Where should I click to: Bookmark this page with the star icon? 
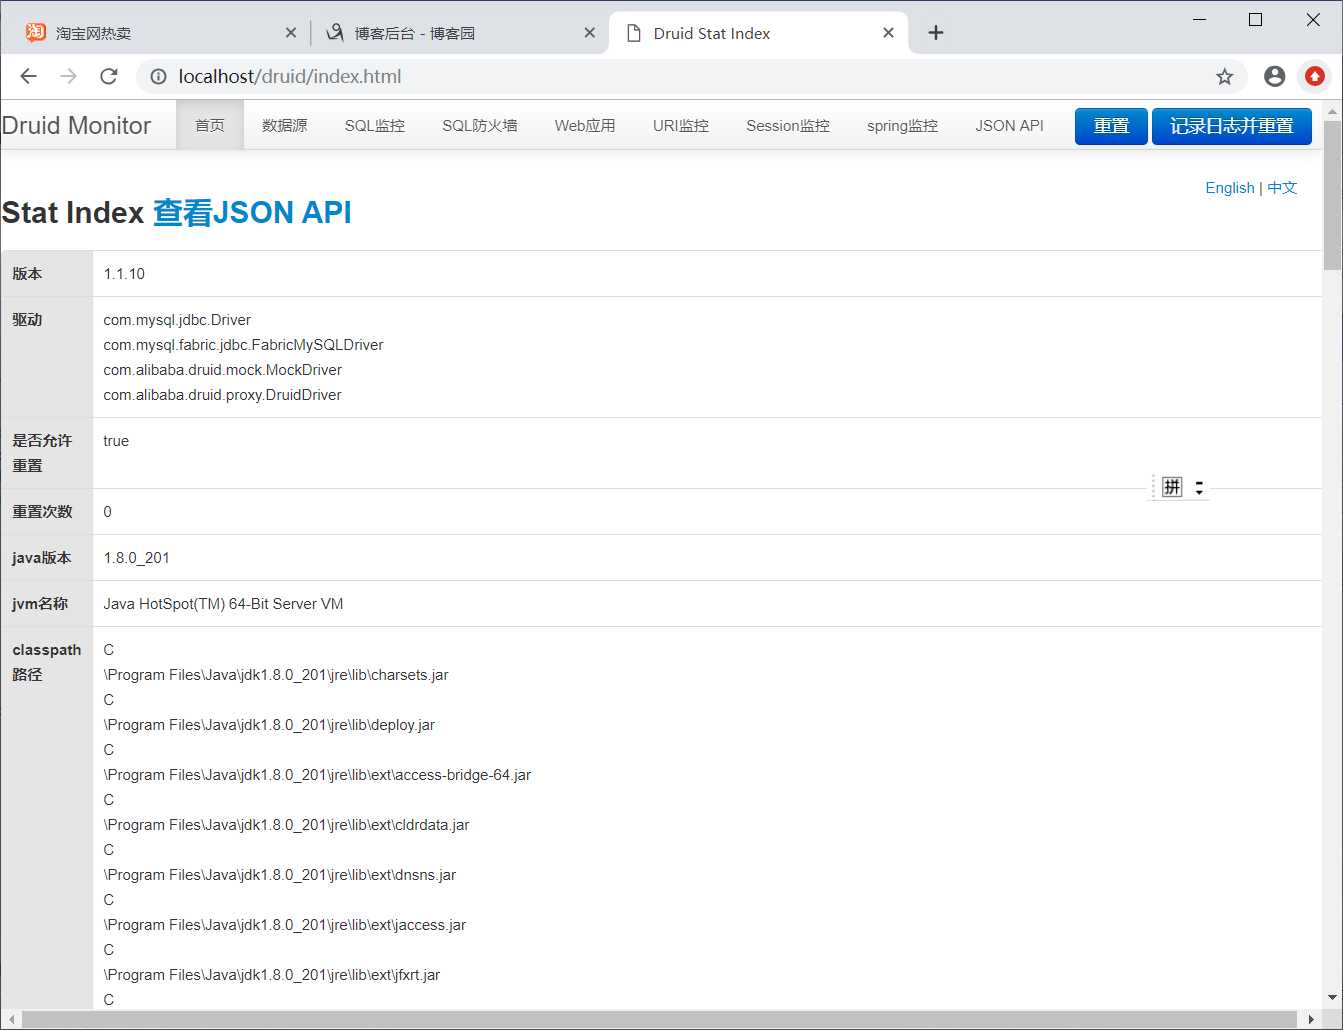tap(1225, 76)
